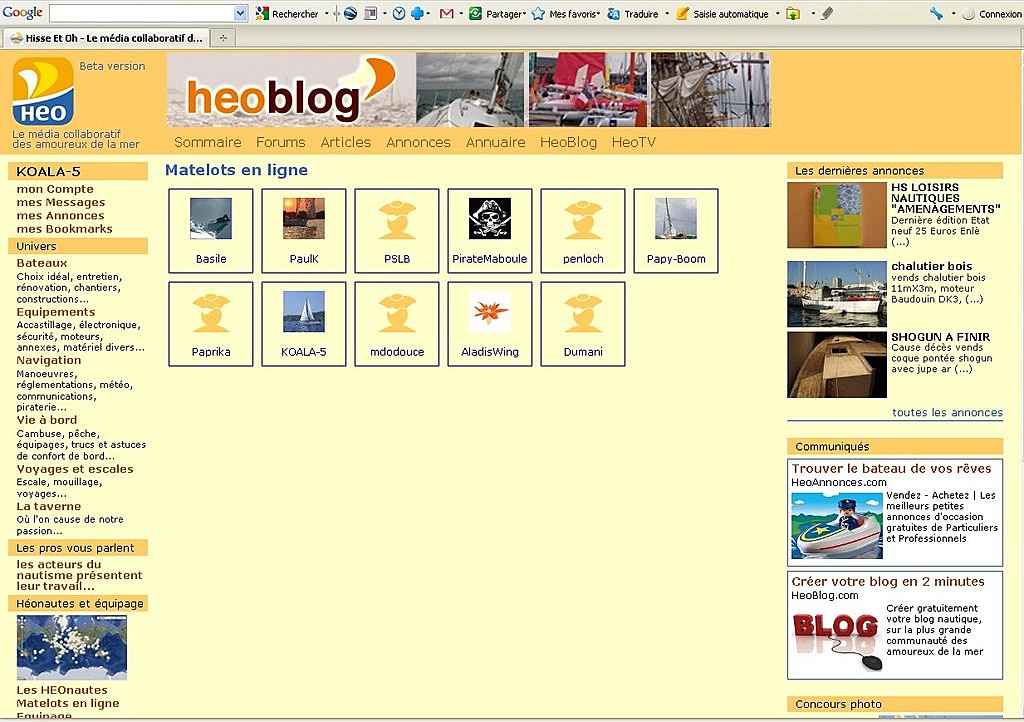Click the green-plus folder toolbar icon
This screenshot has width=1024, height=722.
(x=793, y=14)
